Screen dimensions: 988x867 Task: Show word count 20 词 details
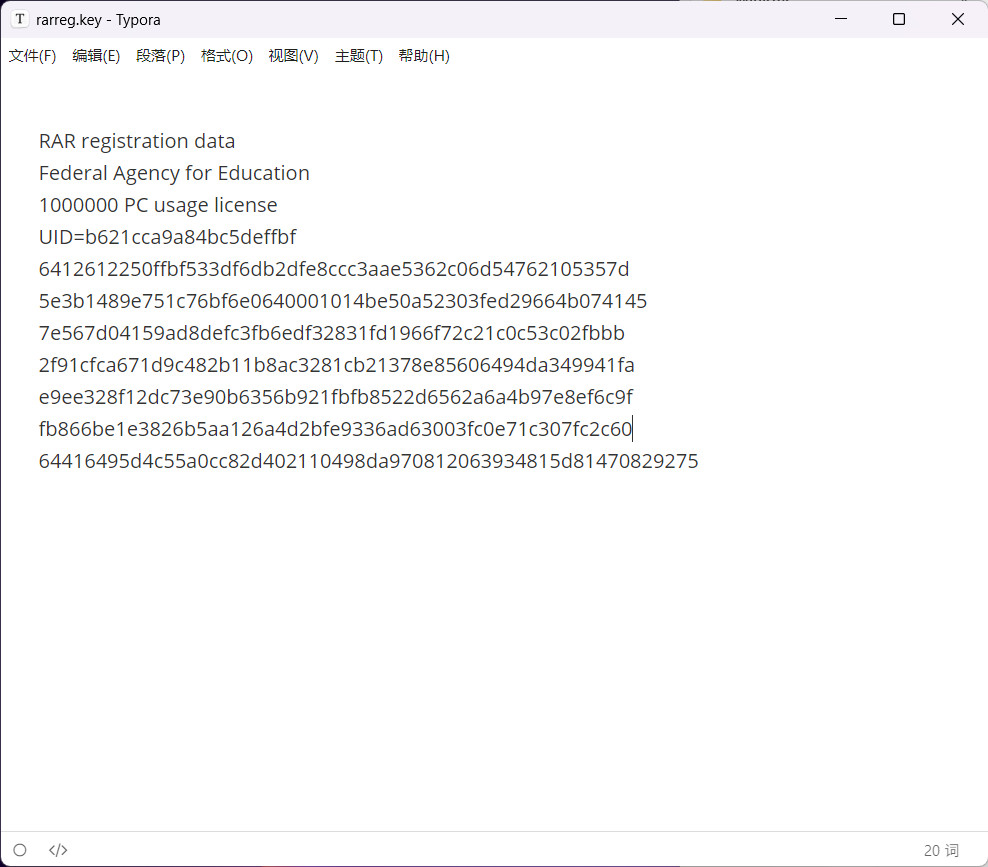coord(941,851)
